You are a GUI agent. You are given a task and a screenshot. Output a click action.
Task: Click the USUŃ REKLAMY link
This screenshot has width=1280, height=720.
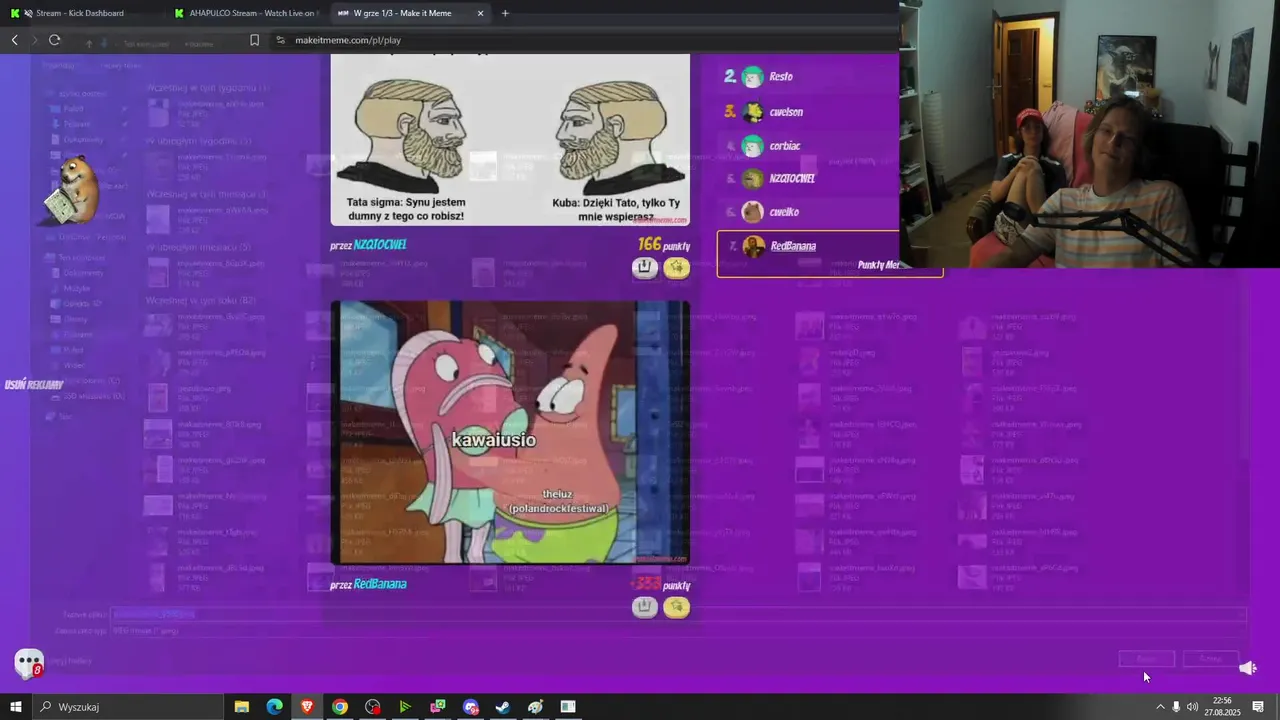click(34, 385)
